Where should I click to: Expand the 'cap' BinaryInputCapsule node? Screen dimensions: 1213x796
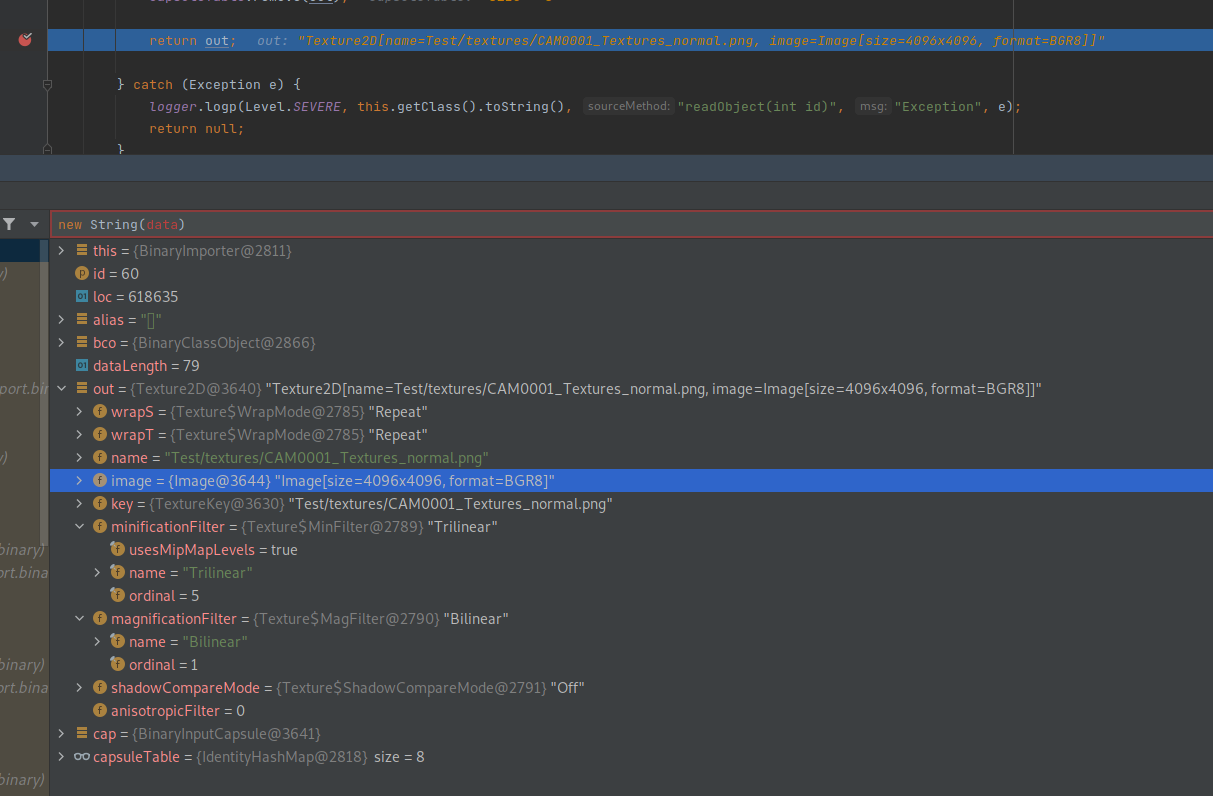[62, 734]
